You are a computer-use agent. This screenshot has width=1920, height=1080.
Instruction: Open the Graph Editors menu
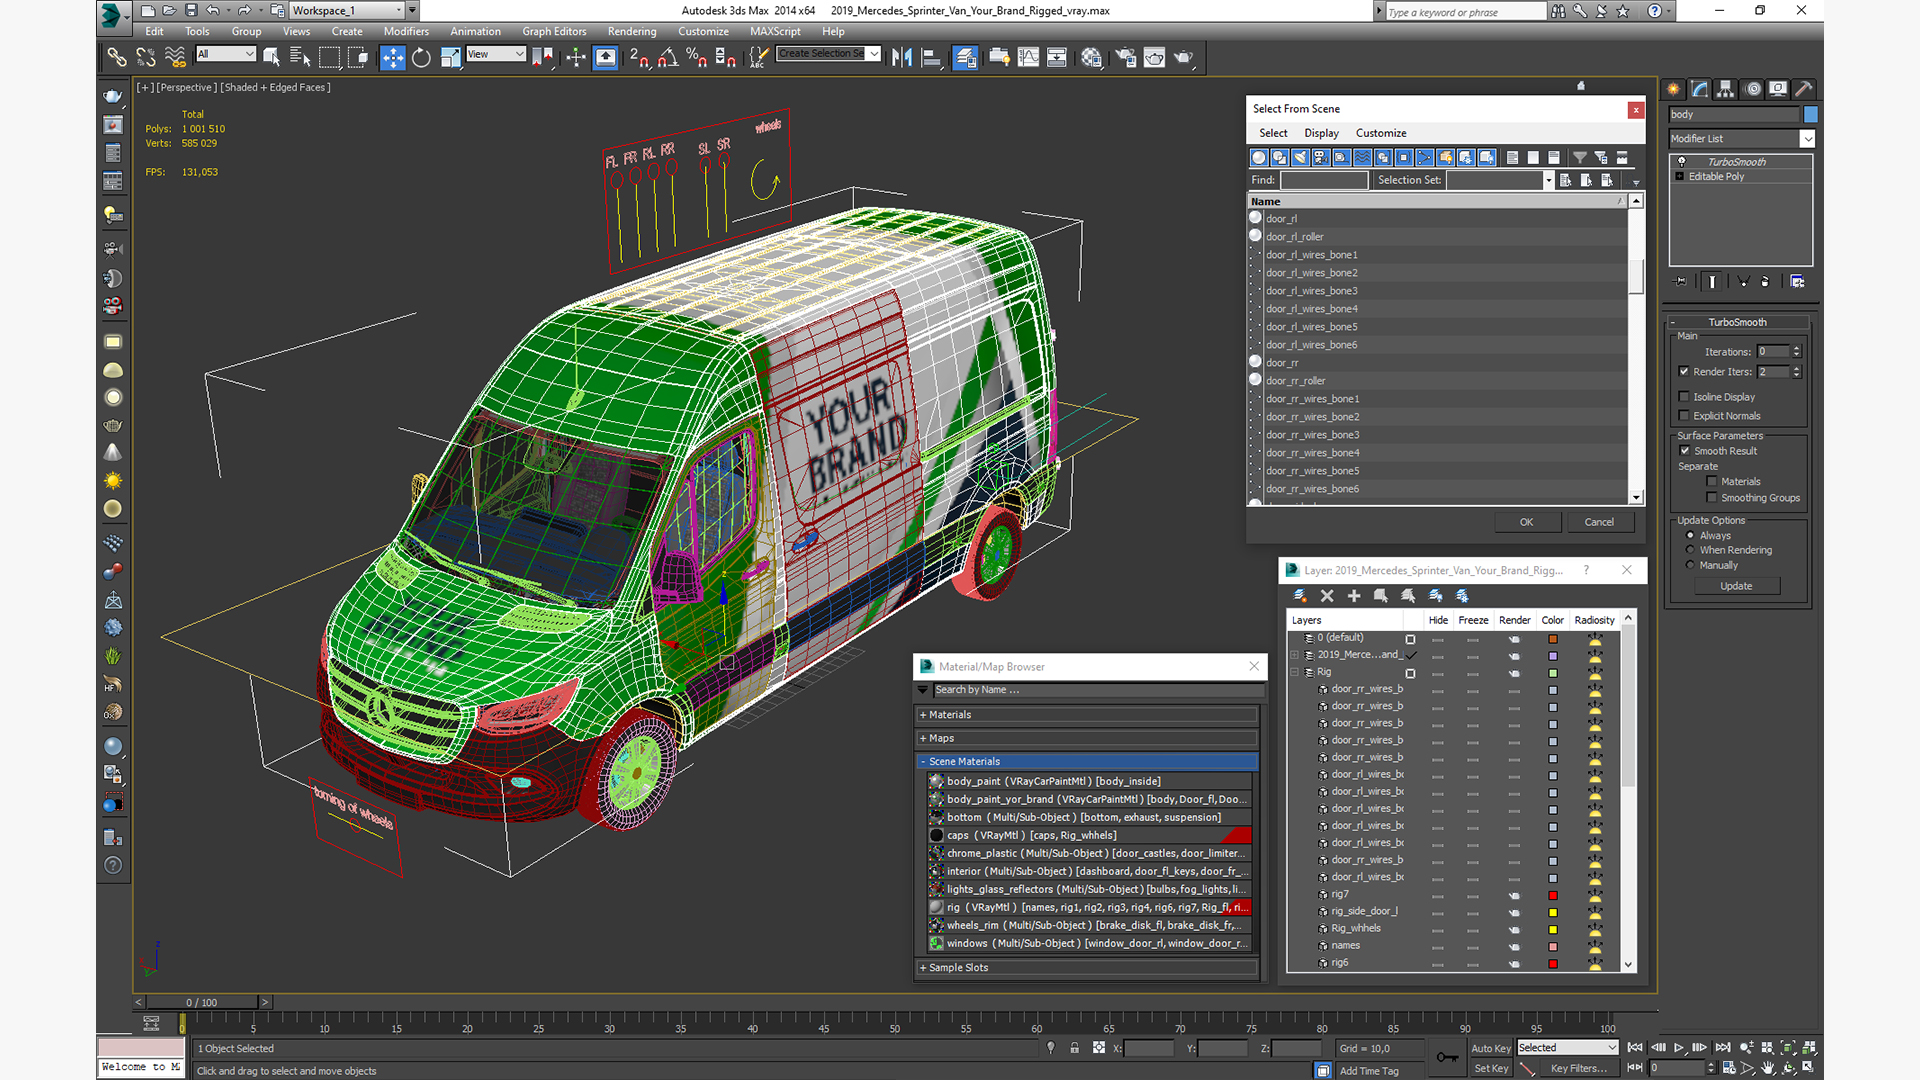(x=554, y=32)
